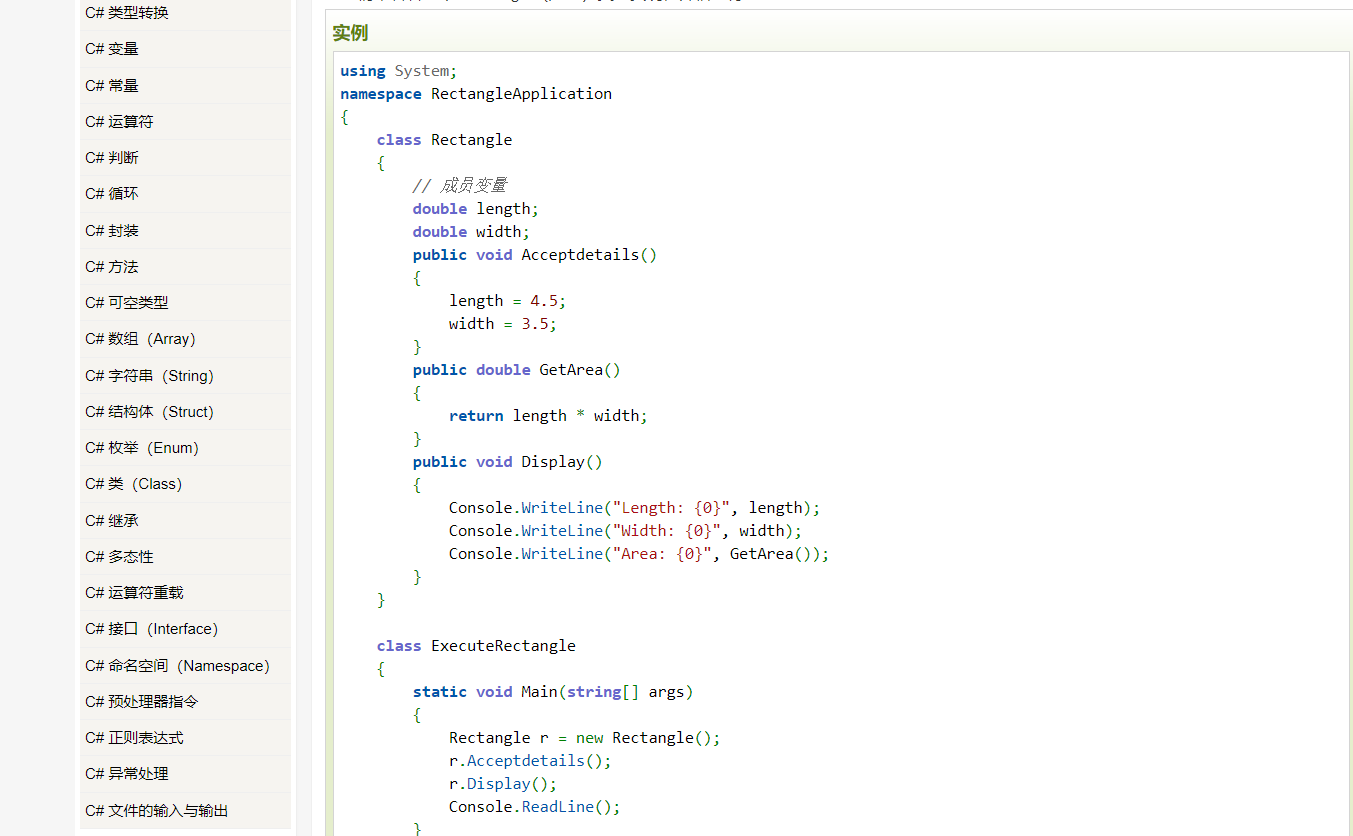Click the C# 字符串 (String) link
The height and width of the screenshot is (836, 1353).
149,376
